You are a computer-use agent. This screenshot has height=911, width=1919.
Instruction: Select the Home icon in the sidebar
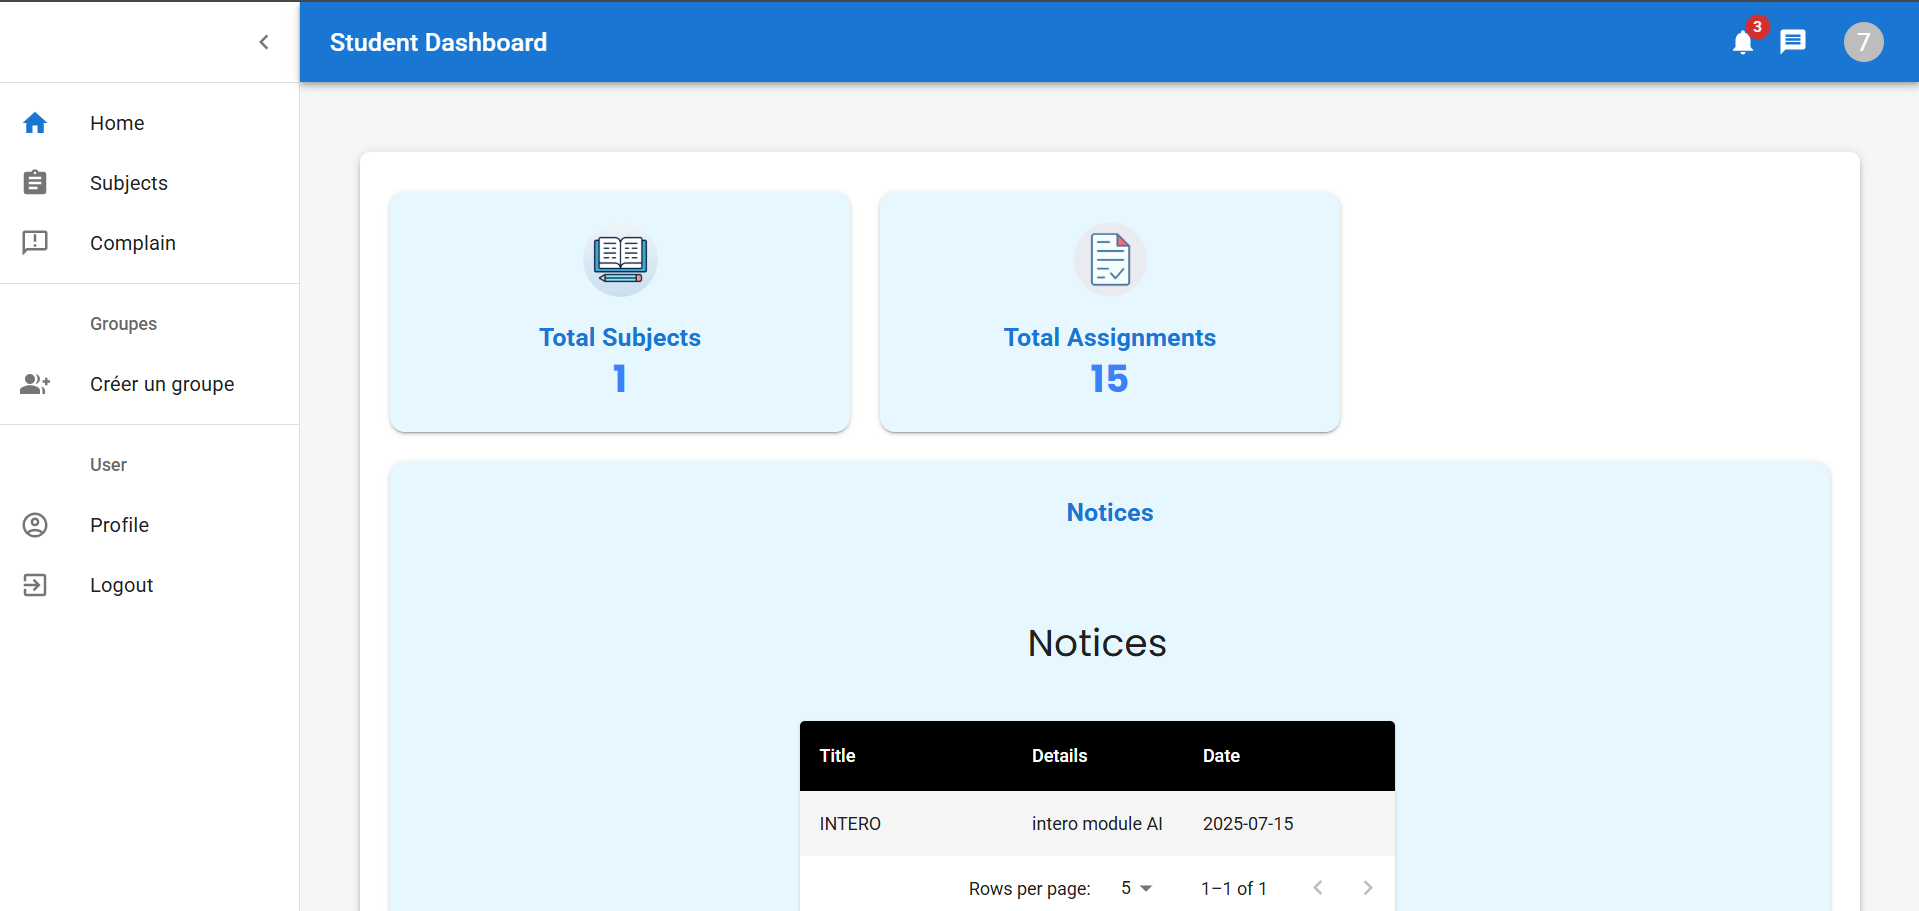point(35,122)
